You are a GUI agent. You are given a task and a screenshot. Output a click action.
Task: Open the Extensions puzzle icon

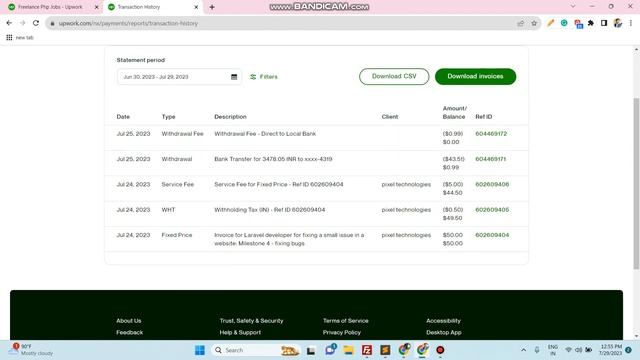coord(591,23)
